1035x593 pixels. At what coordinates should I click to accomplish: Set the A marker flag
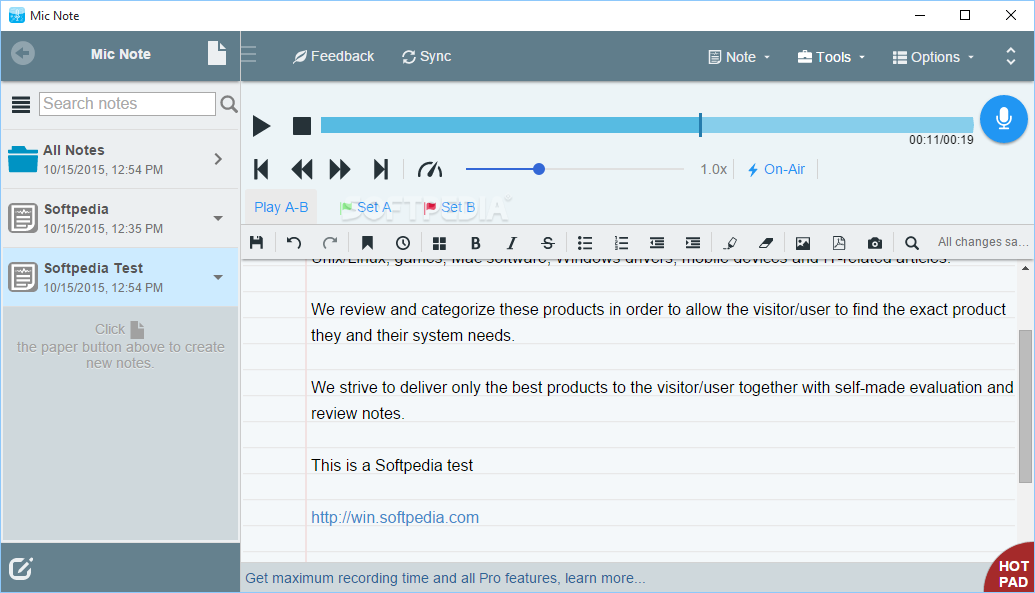pos(366,207)
